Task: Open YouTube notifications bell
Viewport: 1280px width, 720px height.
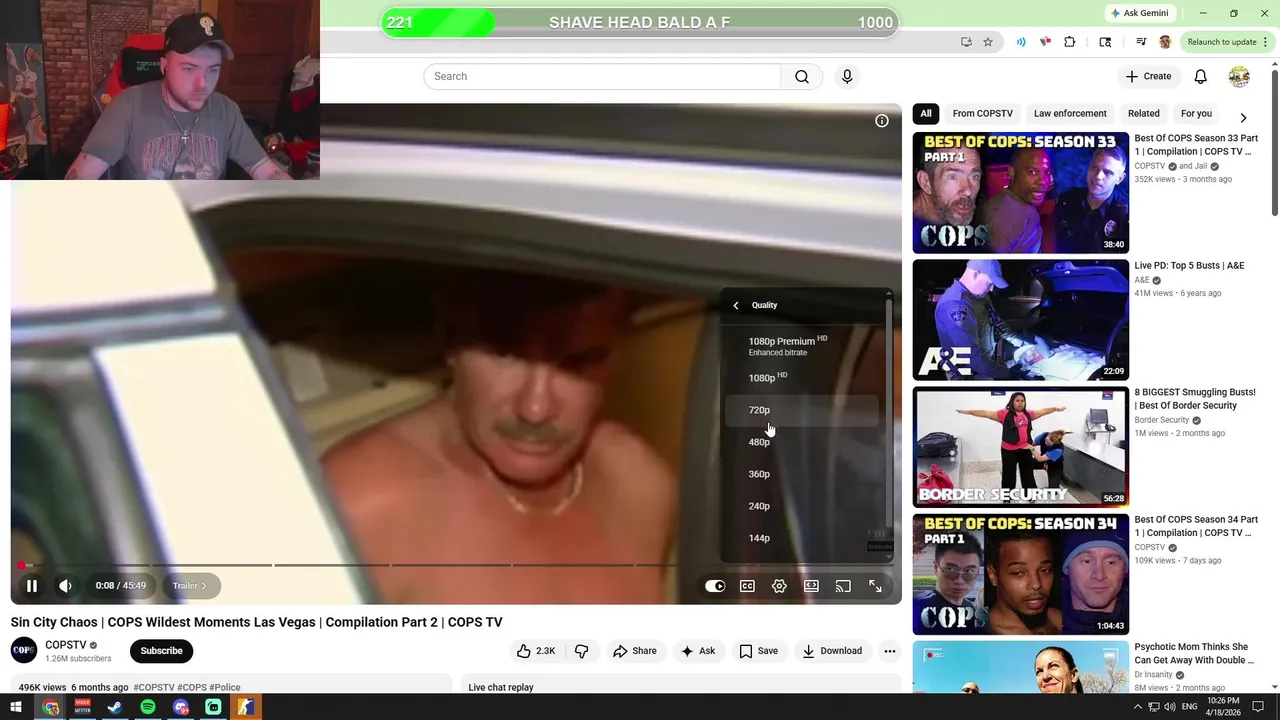Action: coord(1201,76)
